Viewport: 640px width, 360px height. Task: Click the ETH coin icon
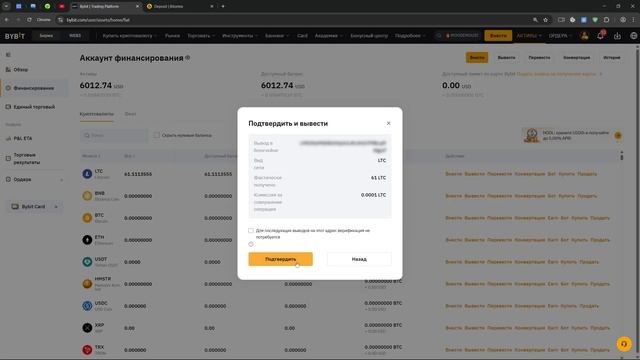(x=87, y=240)
